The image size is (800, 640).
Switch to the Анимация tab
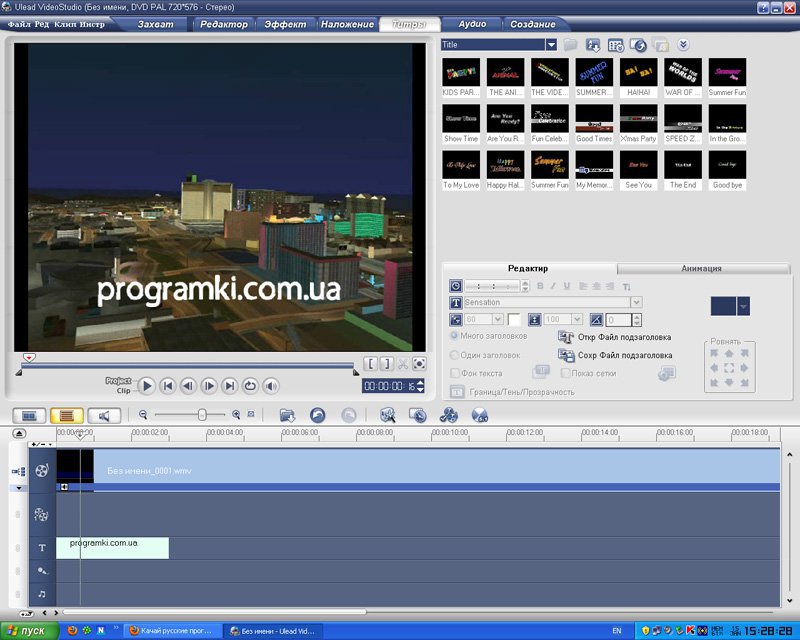[702, 268]
